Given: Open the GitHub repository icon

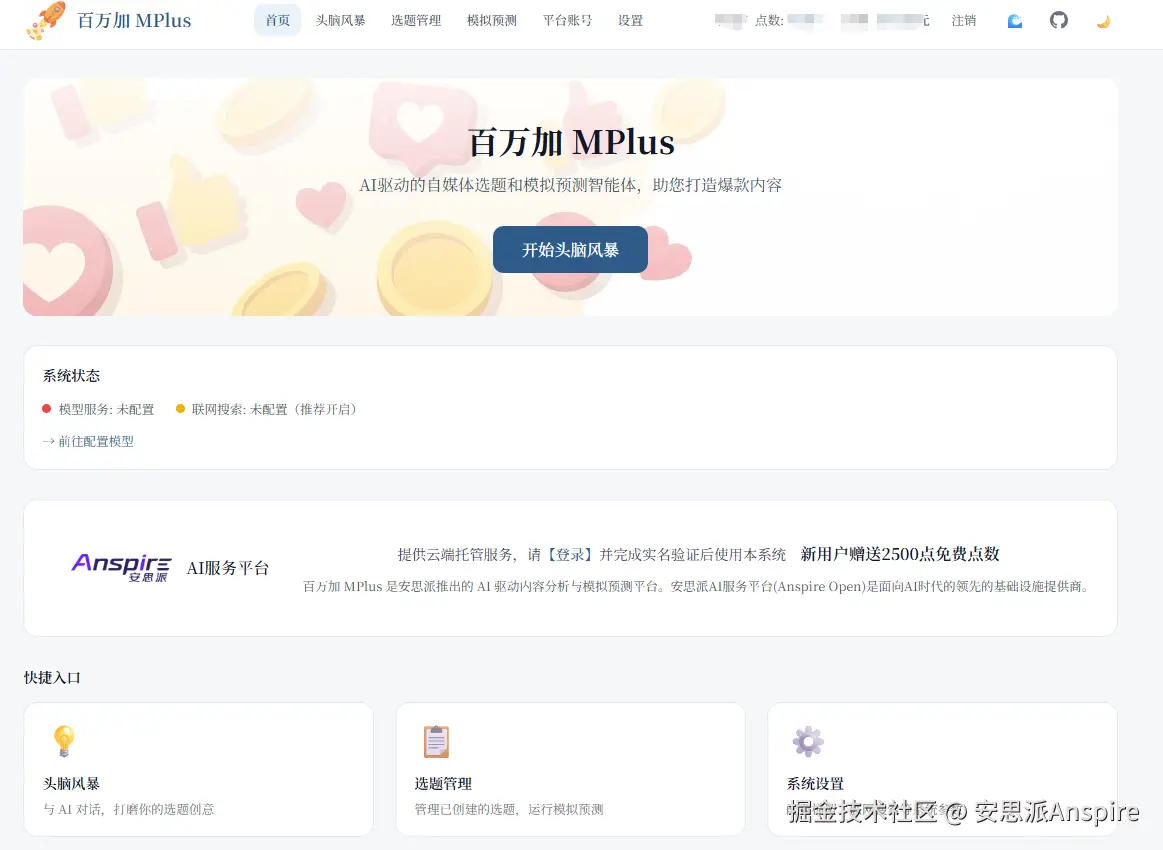Looking at the screenshot, I should (1058, 20).
